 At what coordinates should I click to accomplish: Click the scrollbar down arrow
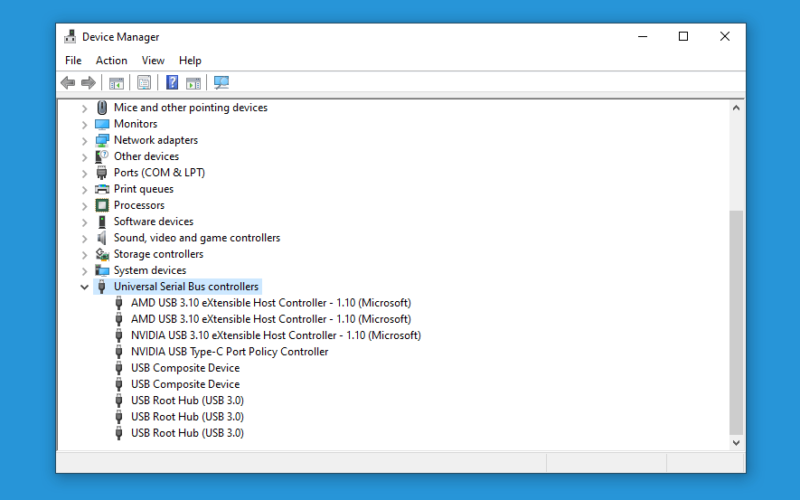[736, 442]
